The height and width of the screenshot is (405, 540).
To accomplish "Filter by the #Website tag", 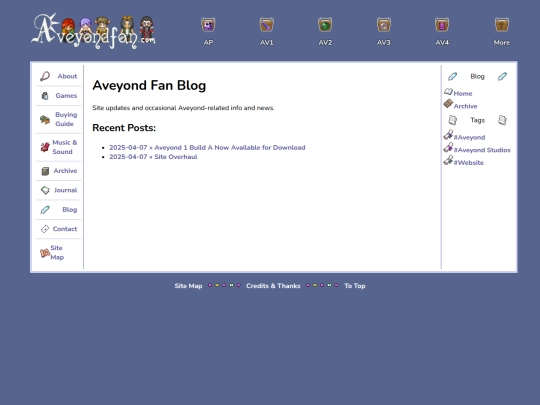I will point(468,163).
